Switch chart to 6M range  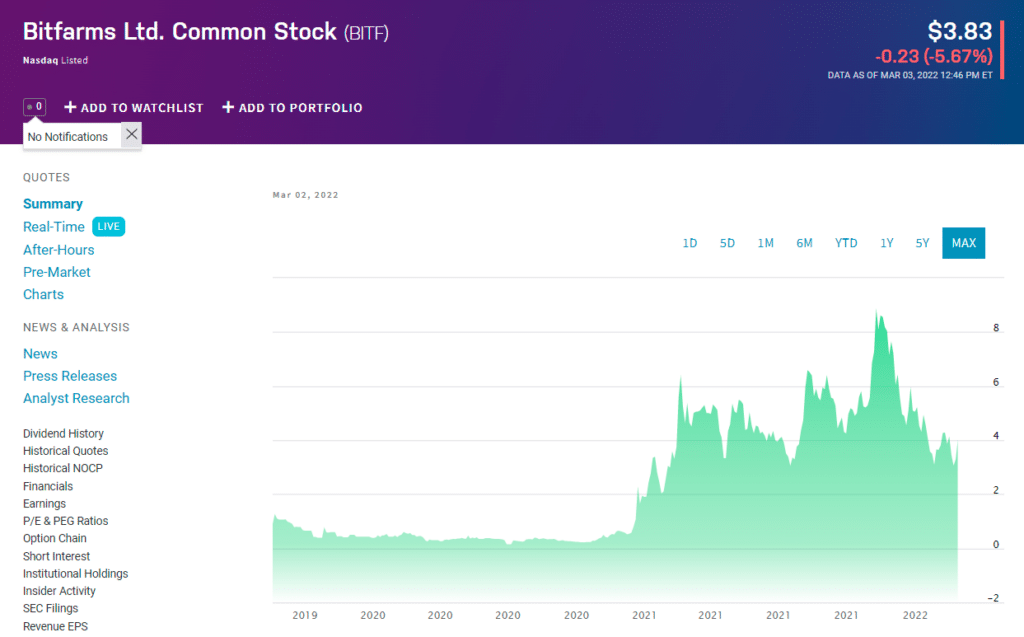(x=804, y=243)
